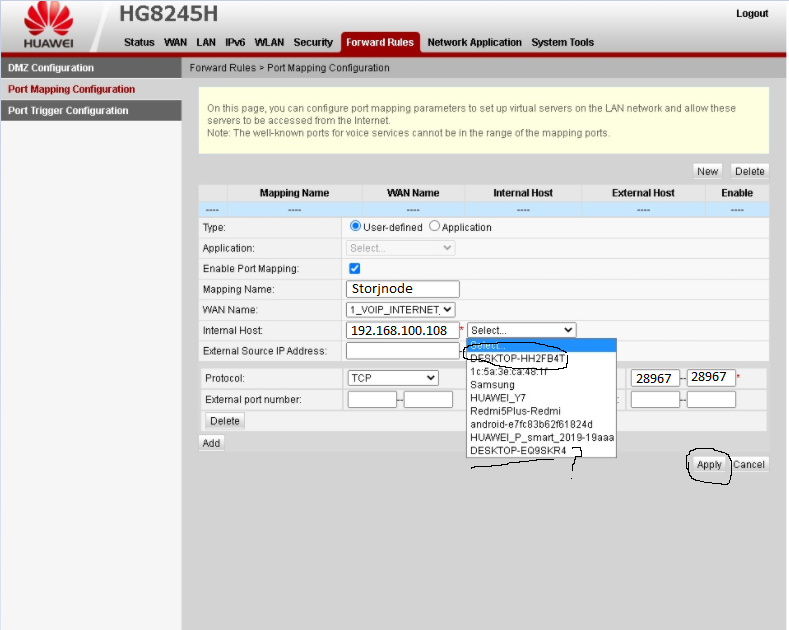Select the Application type radio button
Viewport: 789px width, 630px height.
435,227
